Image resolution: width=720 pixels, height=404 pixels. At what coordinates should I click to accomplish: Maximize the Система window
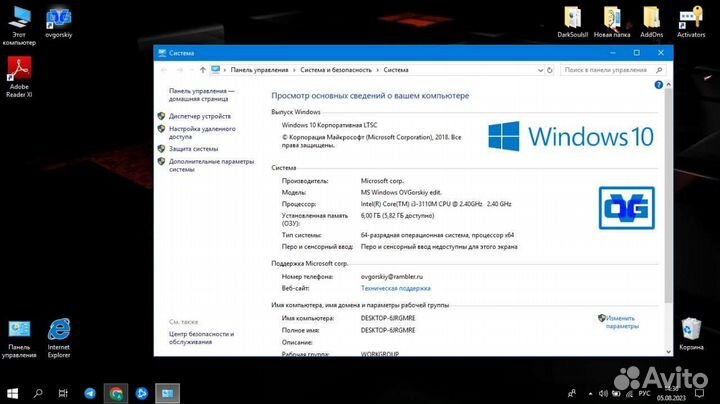point(636,53)
